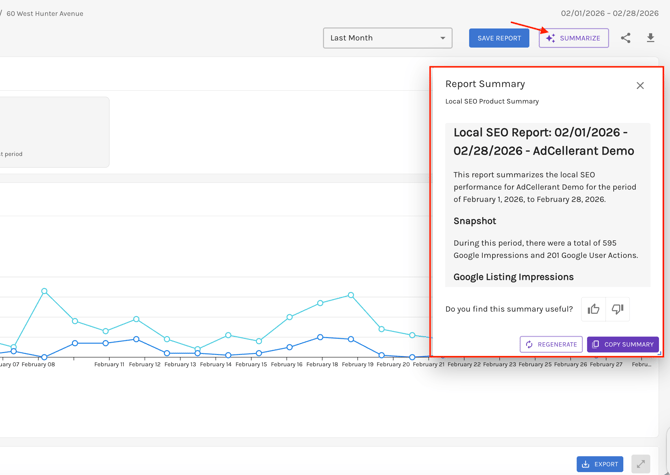Image resolution: width=670 pixels, height=475 pixels.
Task: Give the summary a thumbs up
Action: [x=593, y=309]
